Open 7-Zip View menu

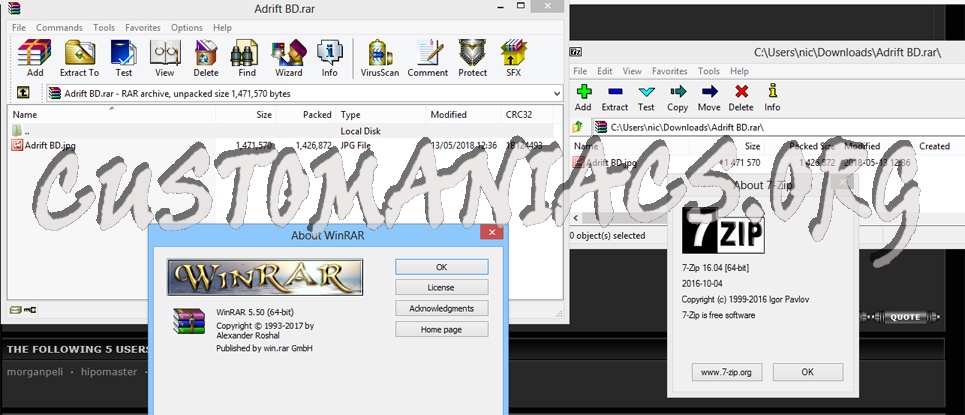pos(632,71)
